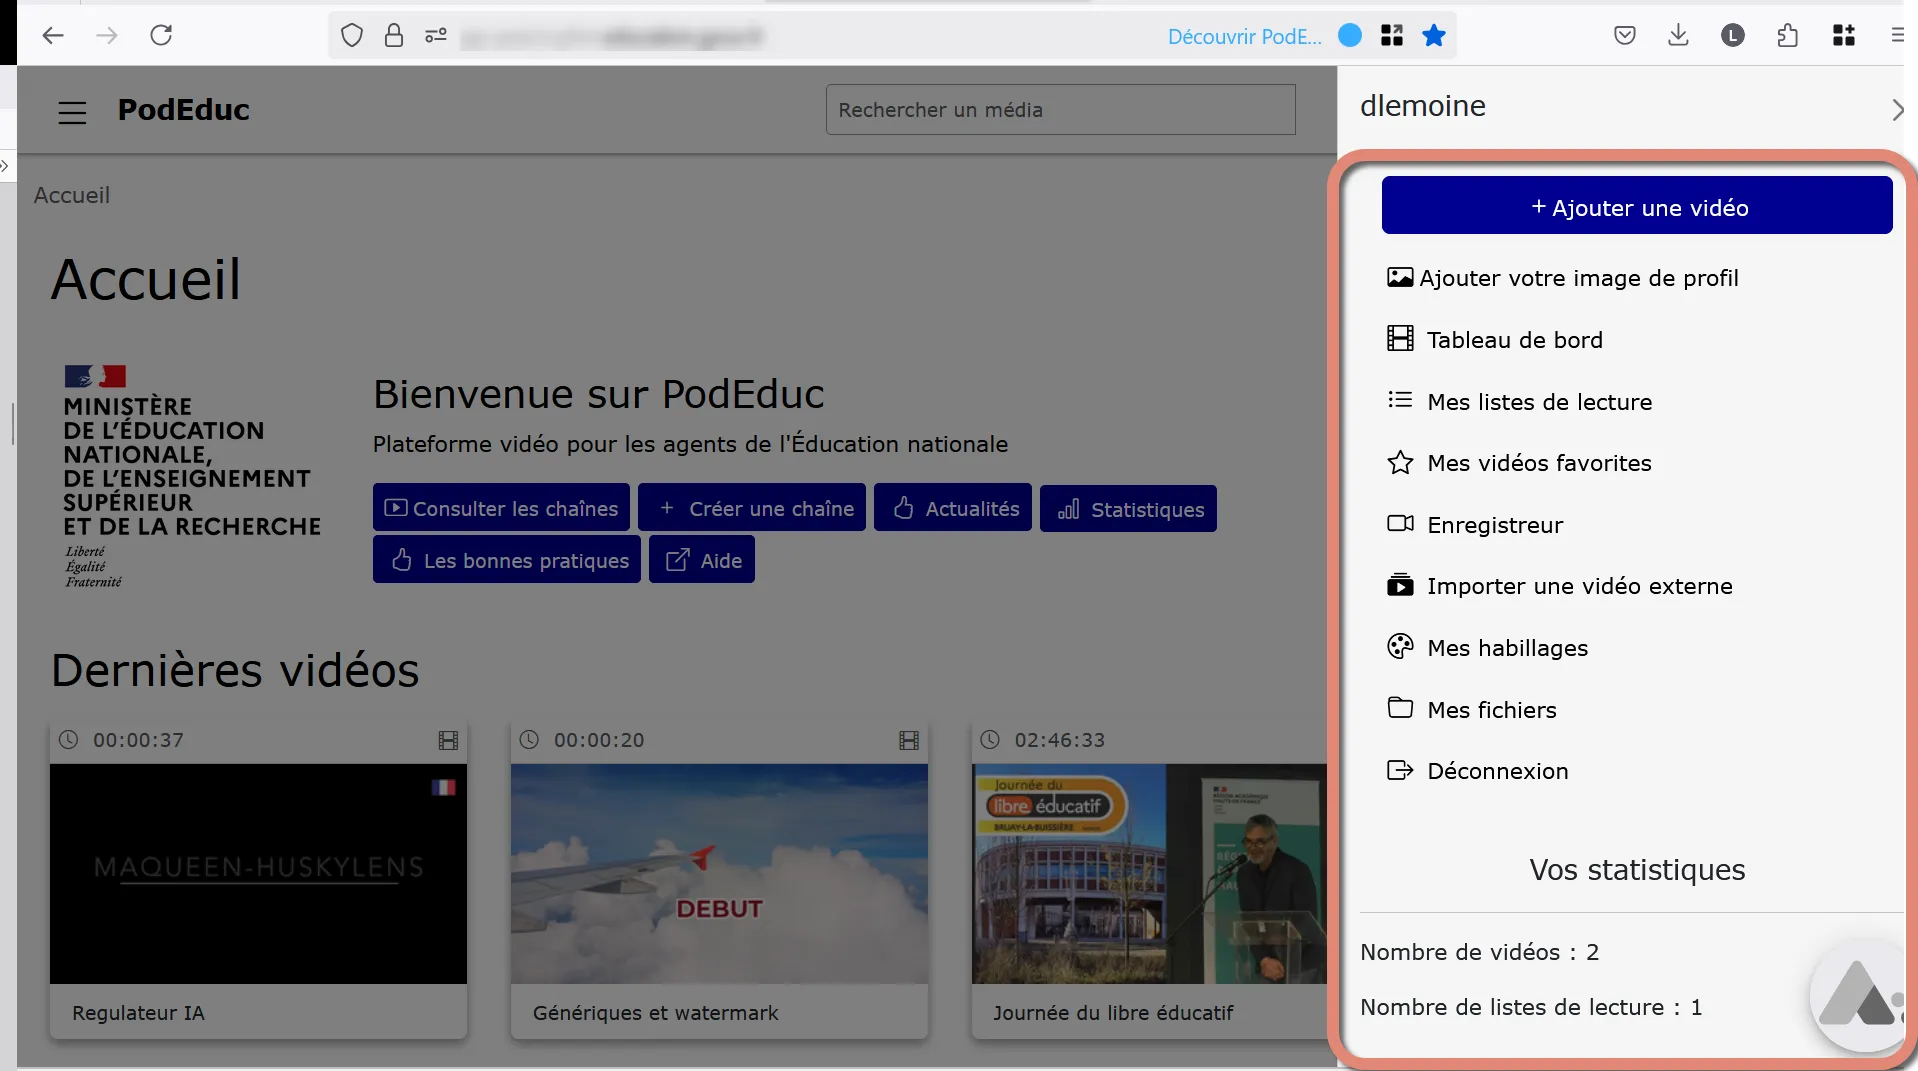
Task: Open the Génériques et watermark video thumbnail
Action: pyautogui.click(x=719, y=874)
